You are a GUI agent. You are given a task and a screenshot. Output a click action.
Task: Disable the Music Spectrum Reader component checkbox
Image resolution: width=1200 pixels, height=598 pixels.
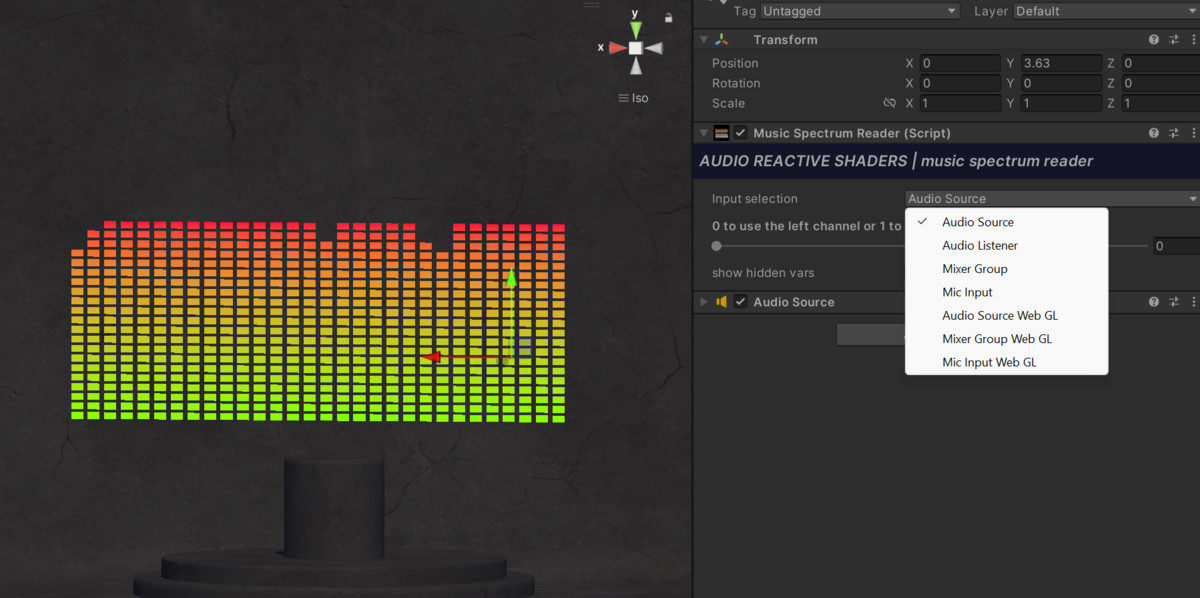pos(740,132)
